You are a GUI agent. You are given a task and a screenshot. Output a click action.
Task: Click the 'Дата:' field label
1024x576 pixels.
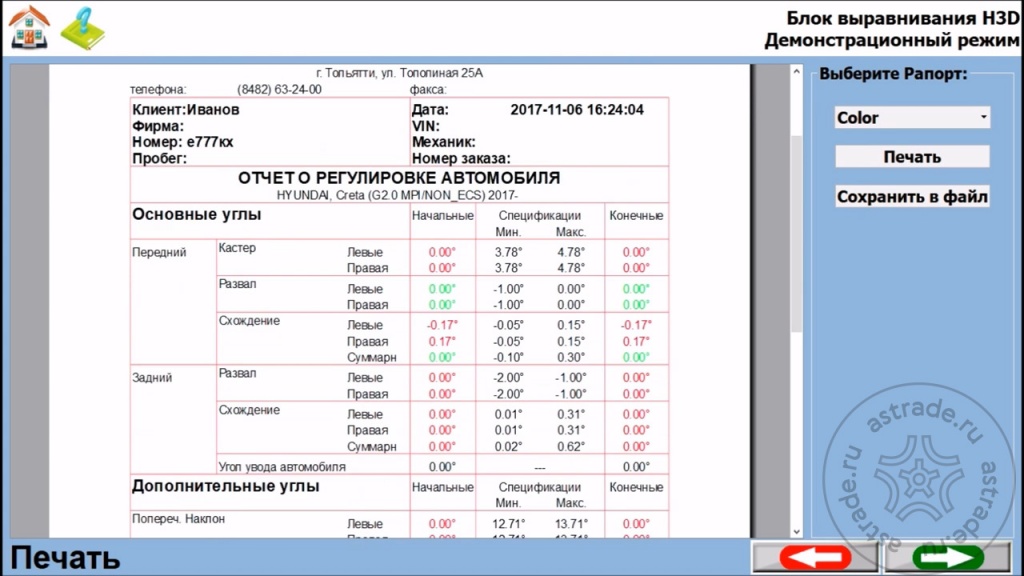click(430, 110)
